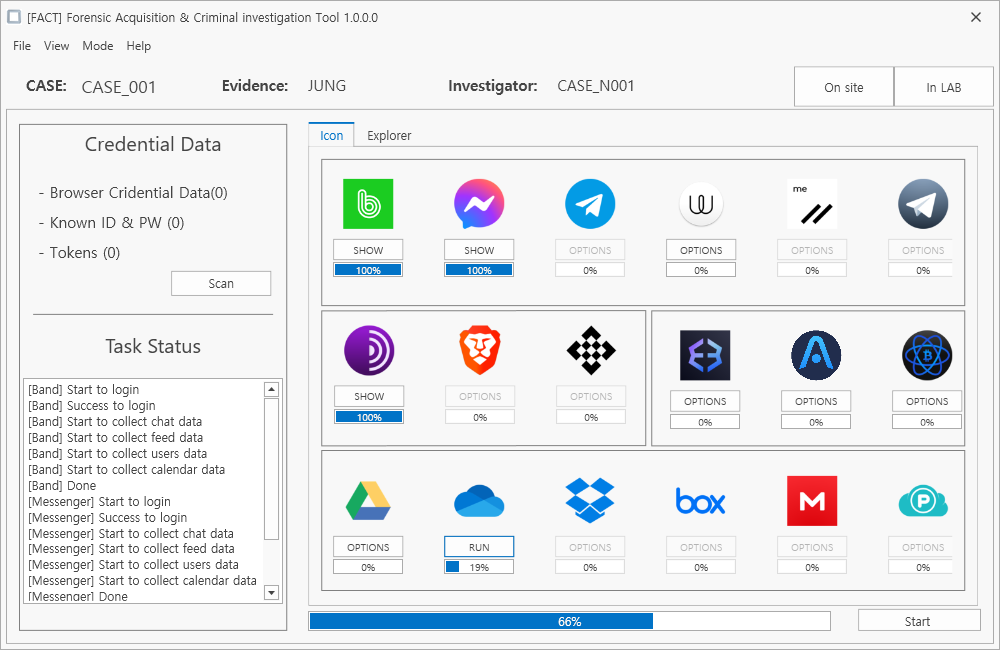
Task: Click OPTIONS button under Exodus
Action: pyautogui.click(x=705, y=401)
